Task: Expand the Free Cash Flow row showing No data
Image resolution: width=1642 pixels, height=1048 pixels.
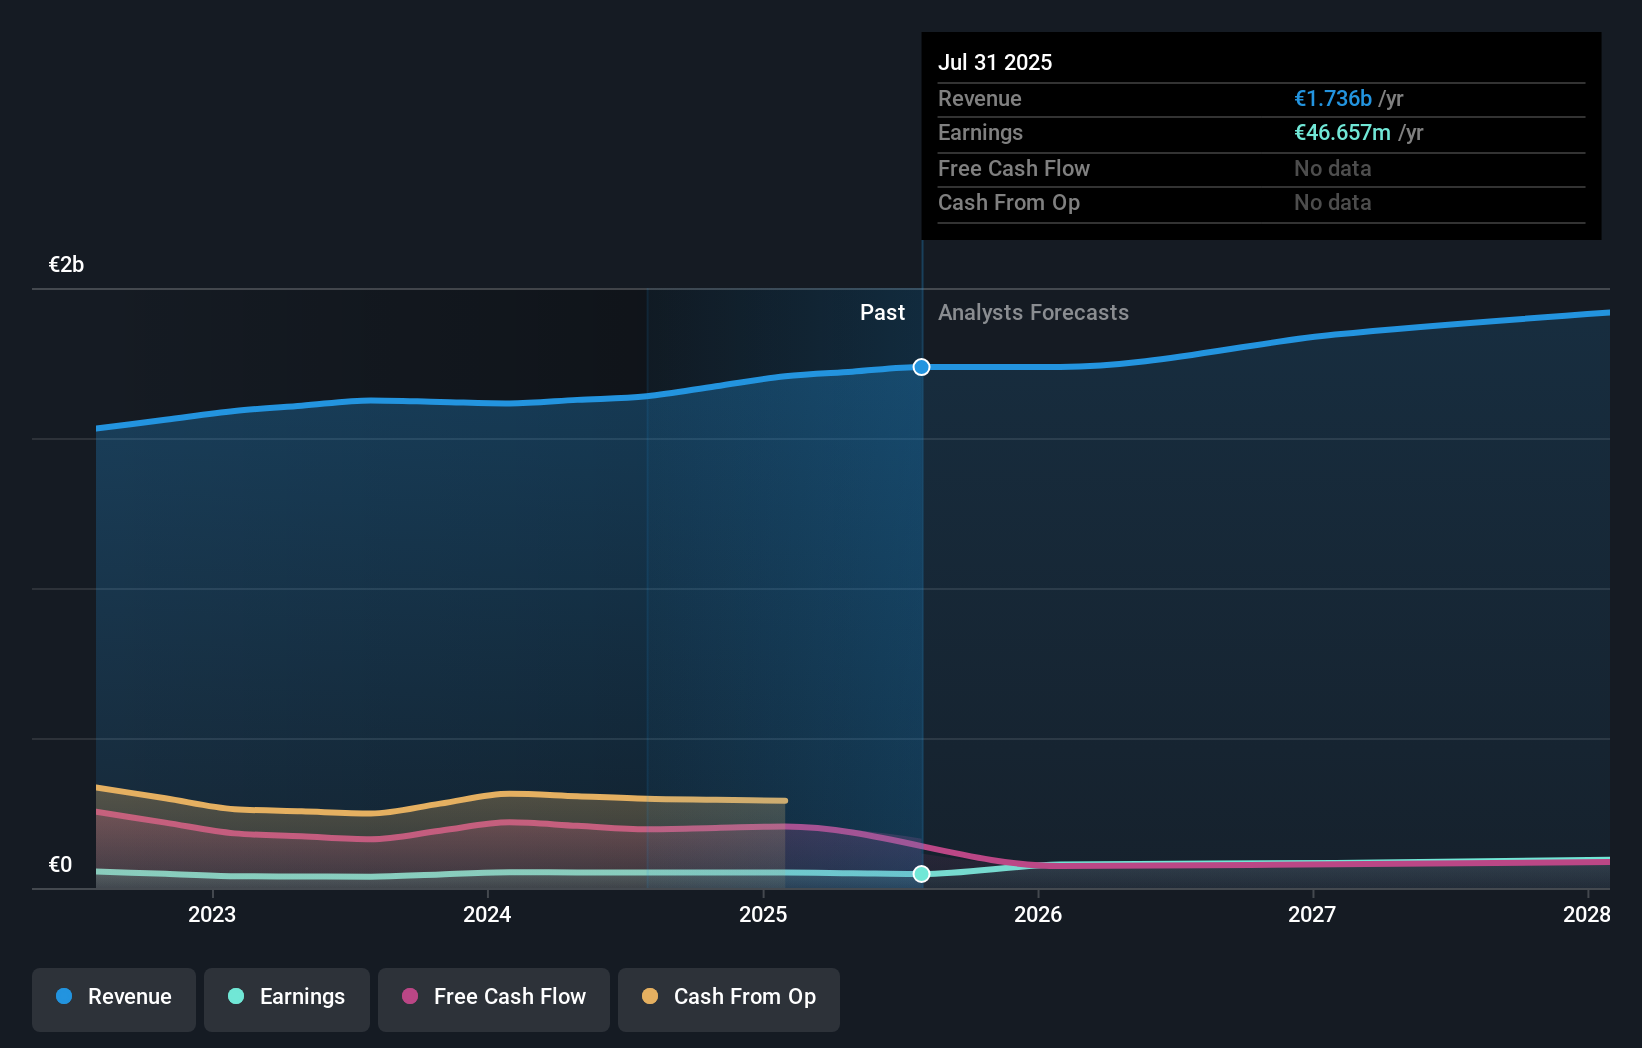Action: click(1260, 168)
